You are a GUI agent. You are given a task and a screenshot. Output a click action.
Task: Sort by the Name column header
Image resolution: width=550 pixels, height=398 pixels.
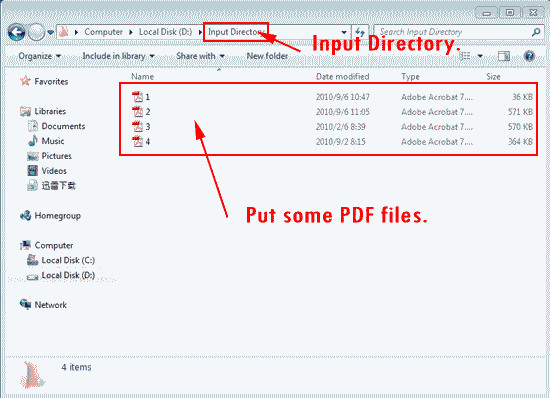pos(142,76)
